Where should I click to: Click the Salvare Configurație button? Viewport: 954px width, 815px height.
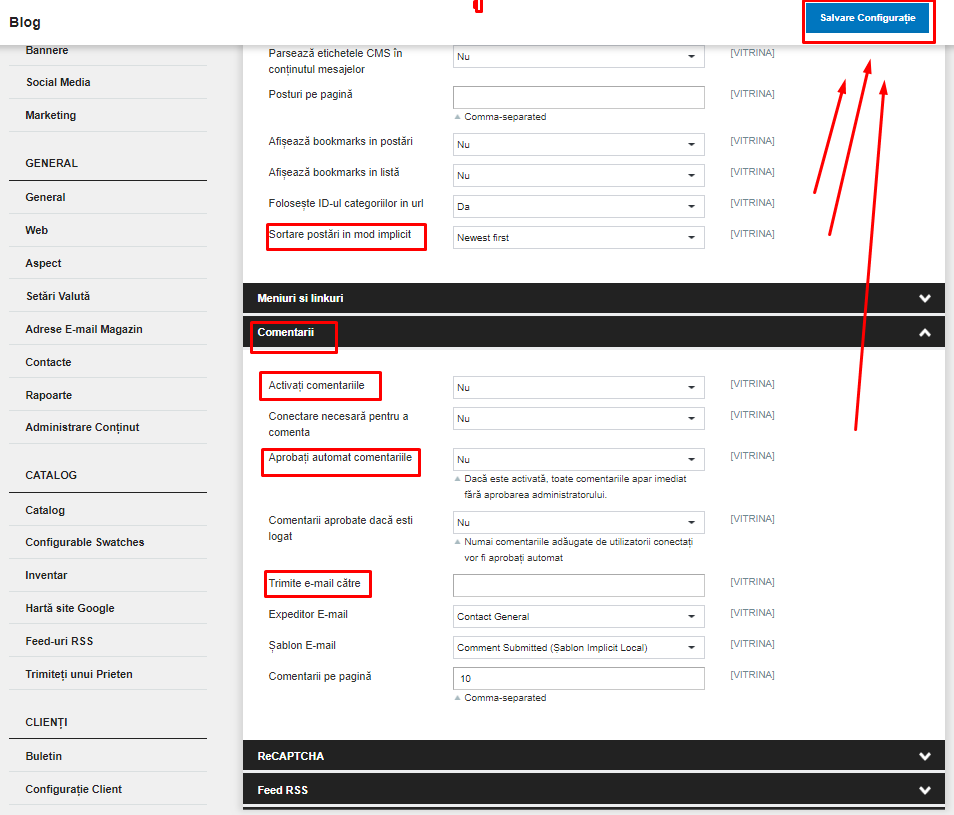pyautogui.click(x=867, y=18)
